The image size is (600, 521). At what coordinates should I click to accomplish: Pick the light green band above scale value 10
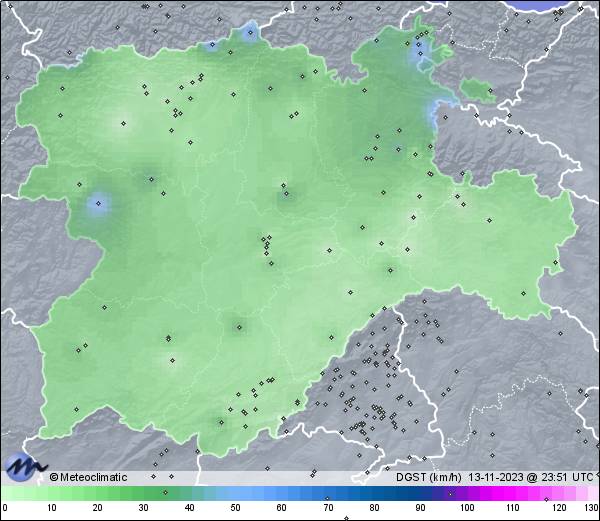click(x=51, y=493)
